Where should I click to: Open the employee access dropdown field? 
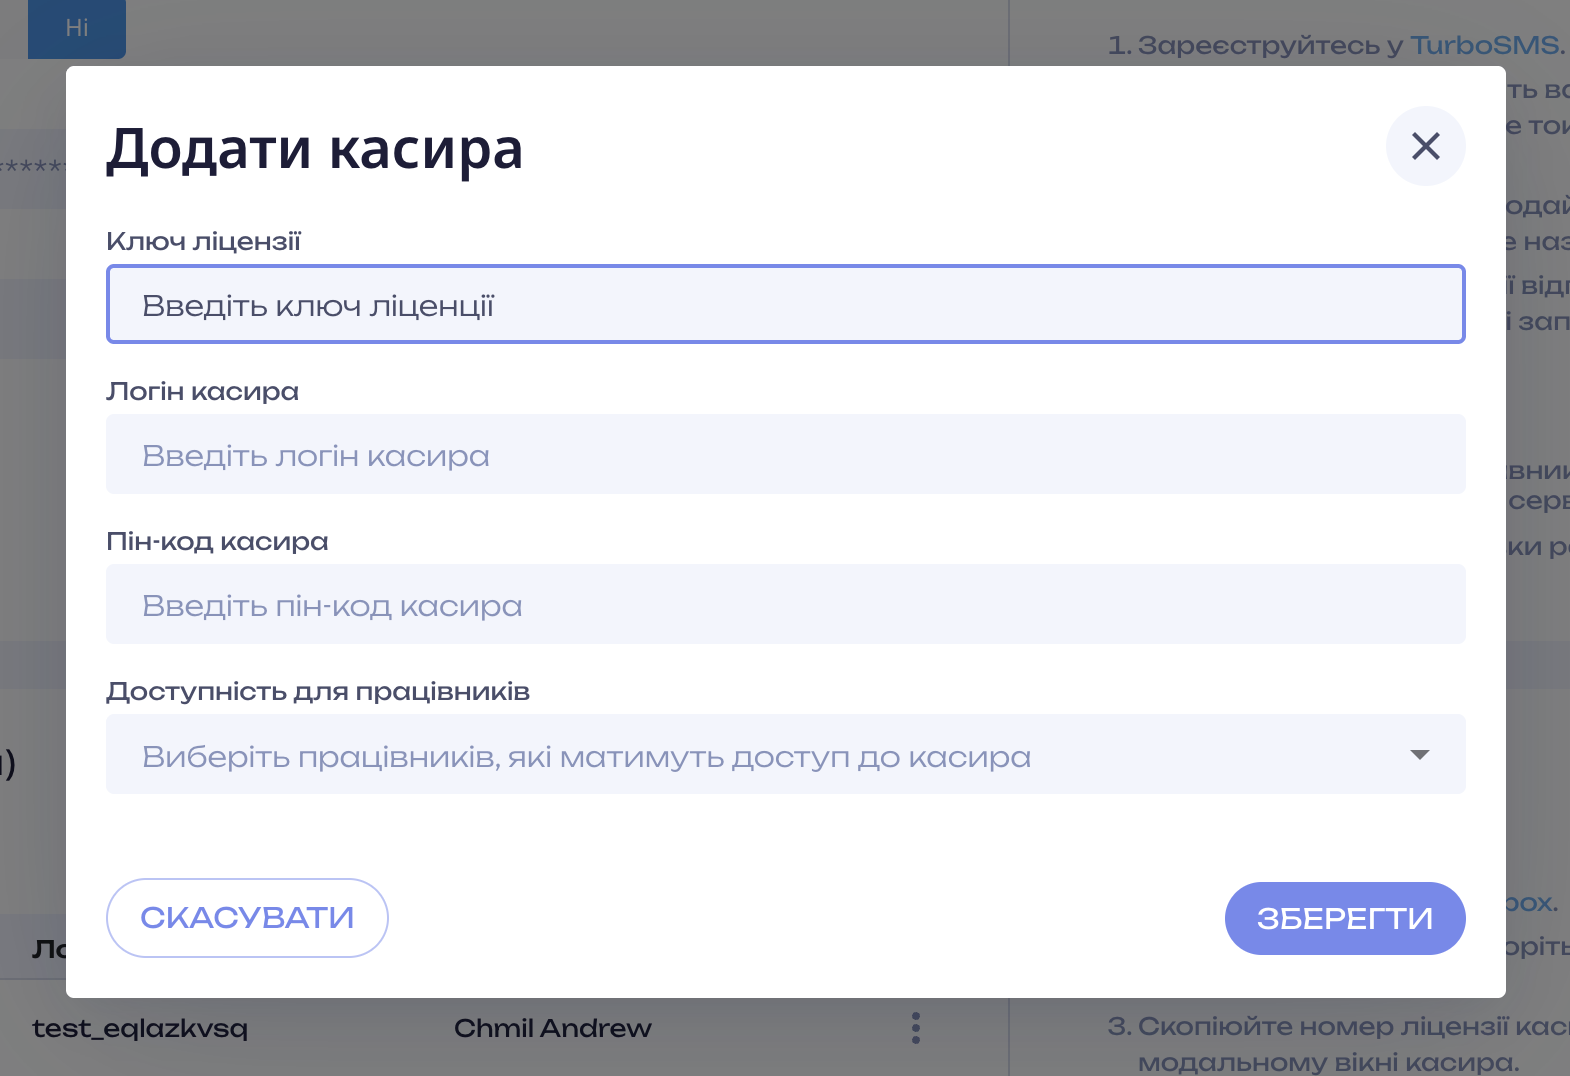[x=760, y=755]
